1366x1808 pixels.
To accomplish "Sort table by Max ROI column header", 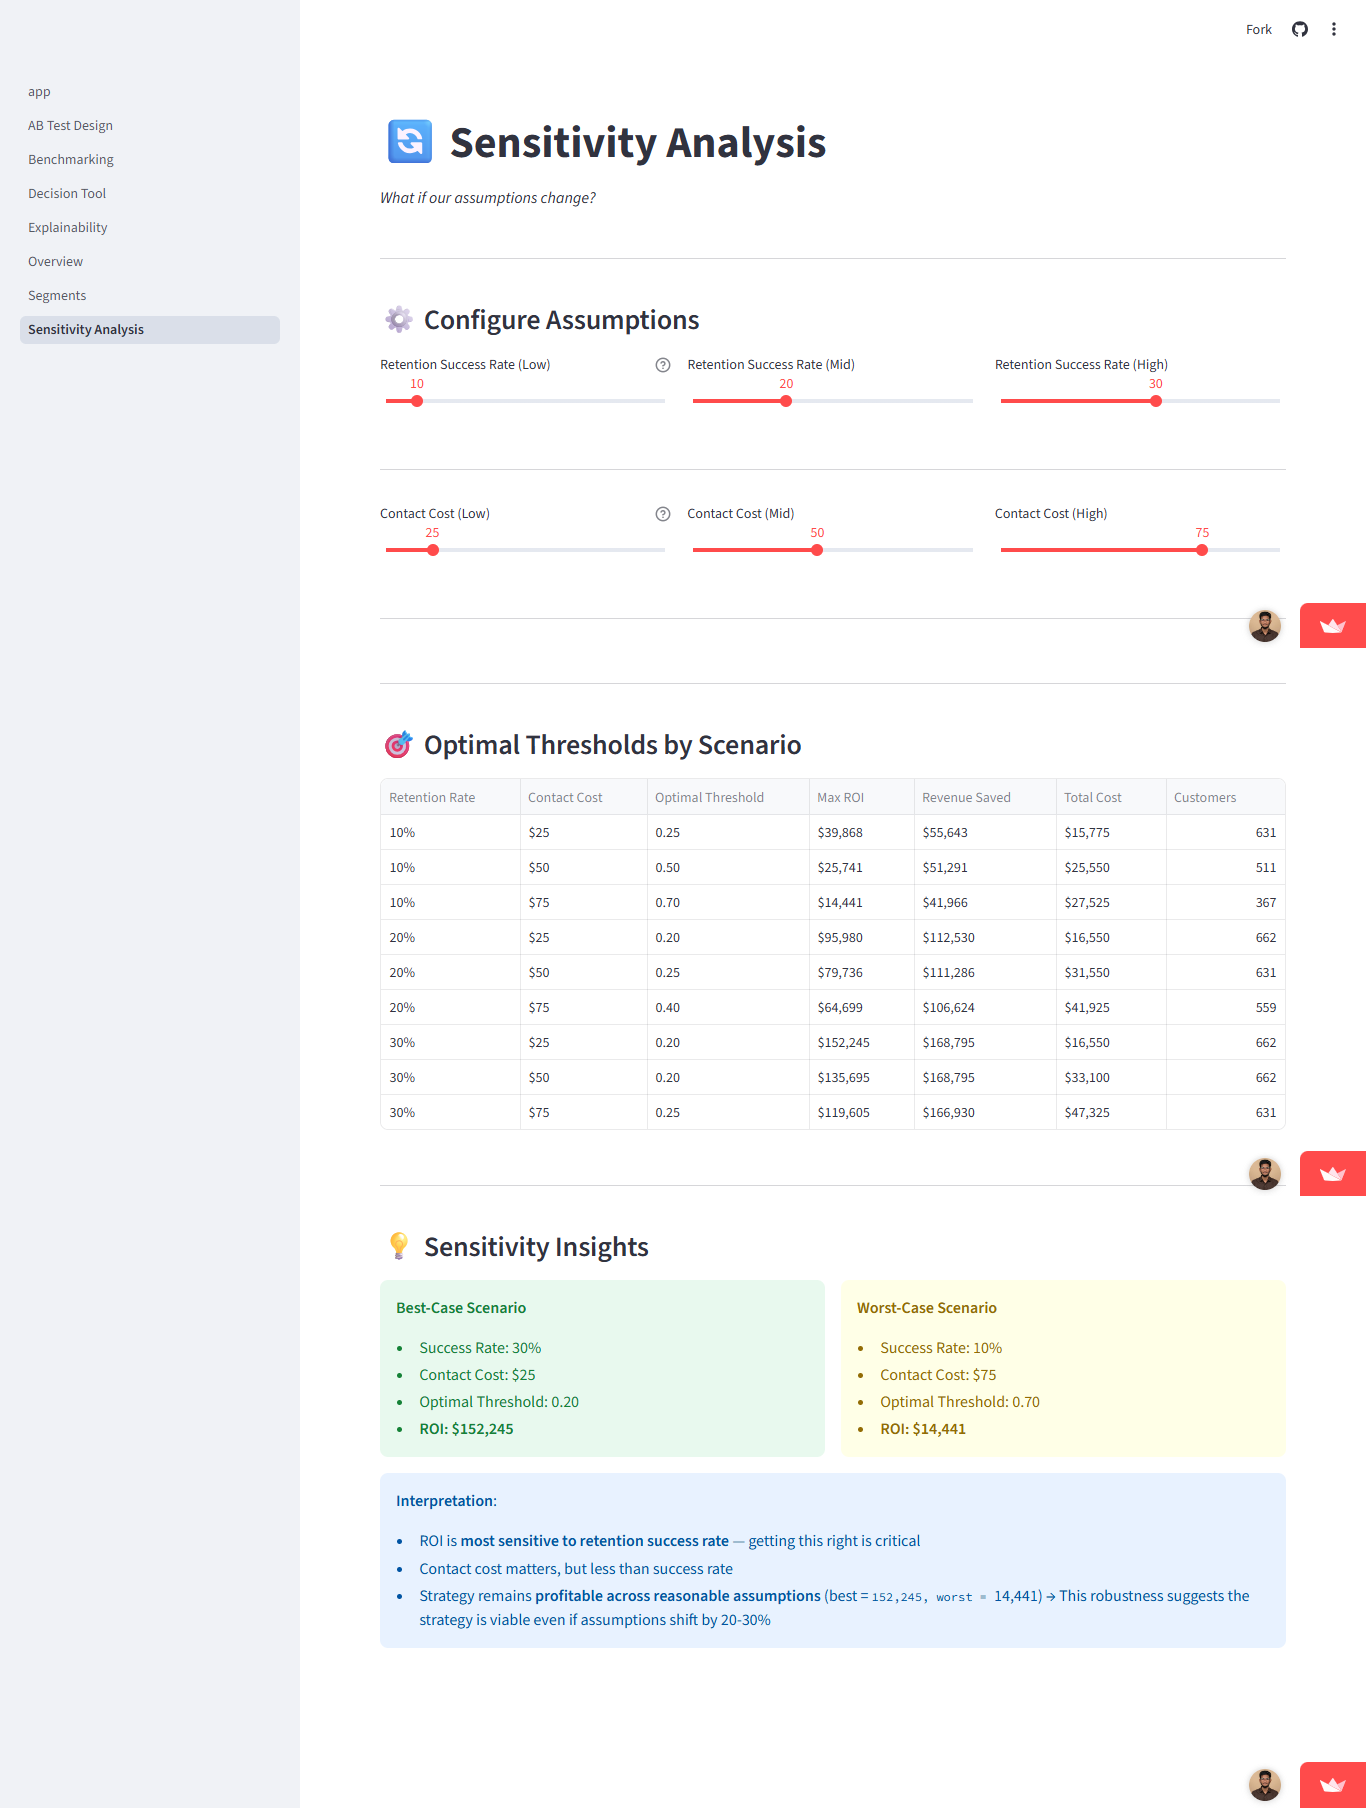I will tap(862, 797).
